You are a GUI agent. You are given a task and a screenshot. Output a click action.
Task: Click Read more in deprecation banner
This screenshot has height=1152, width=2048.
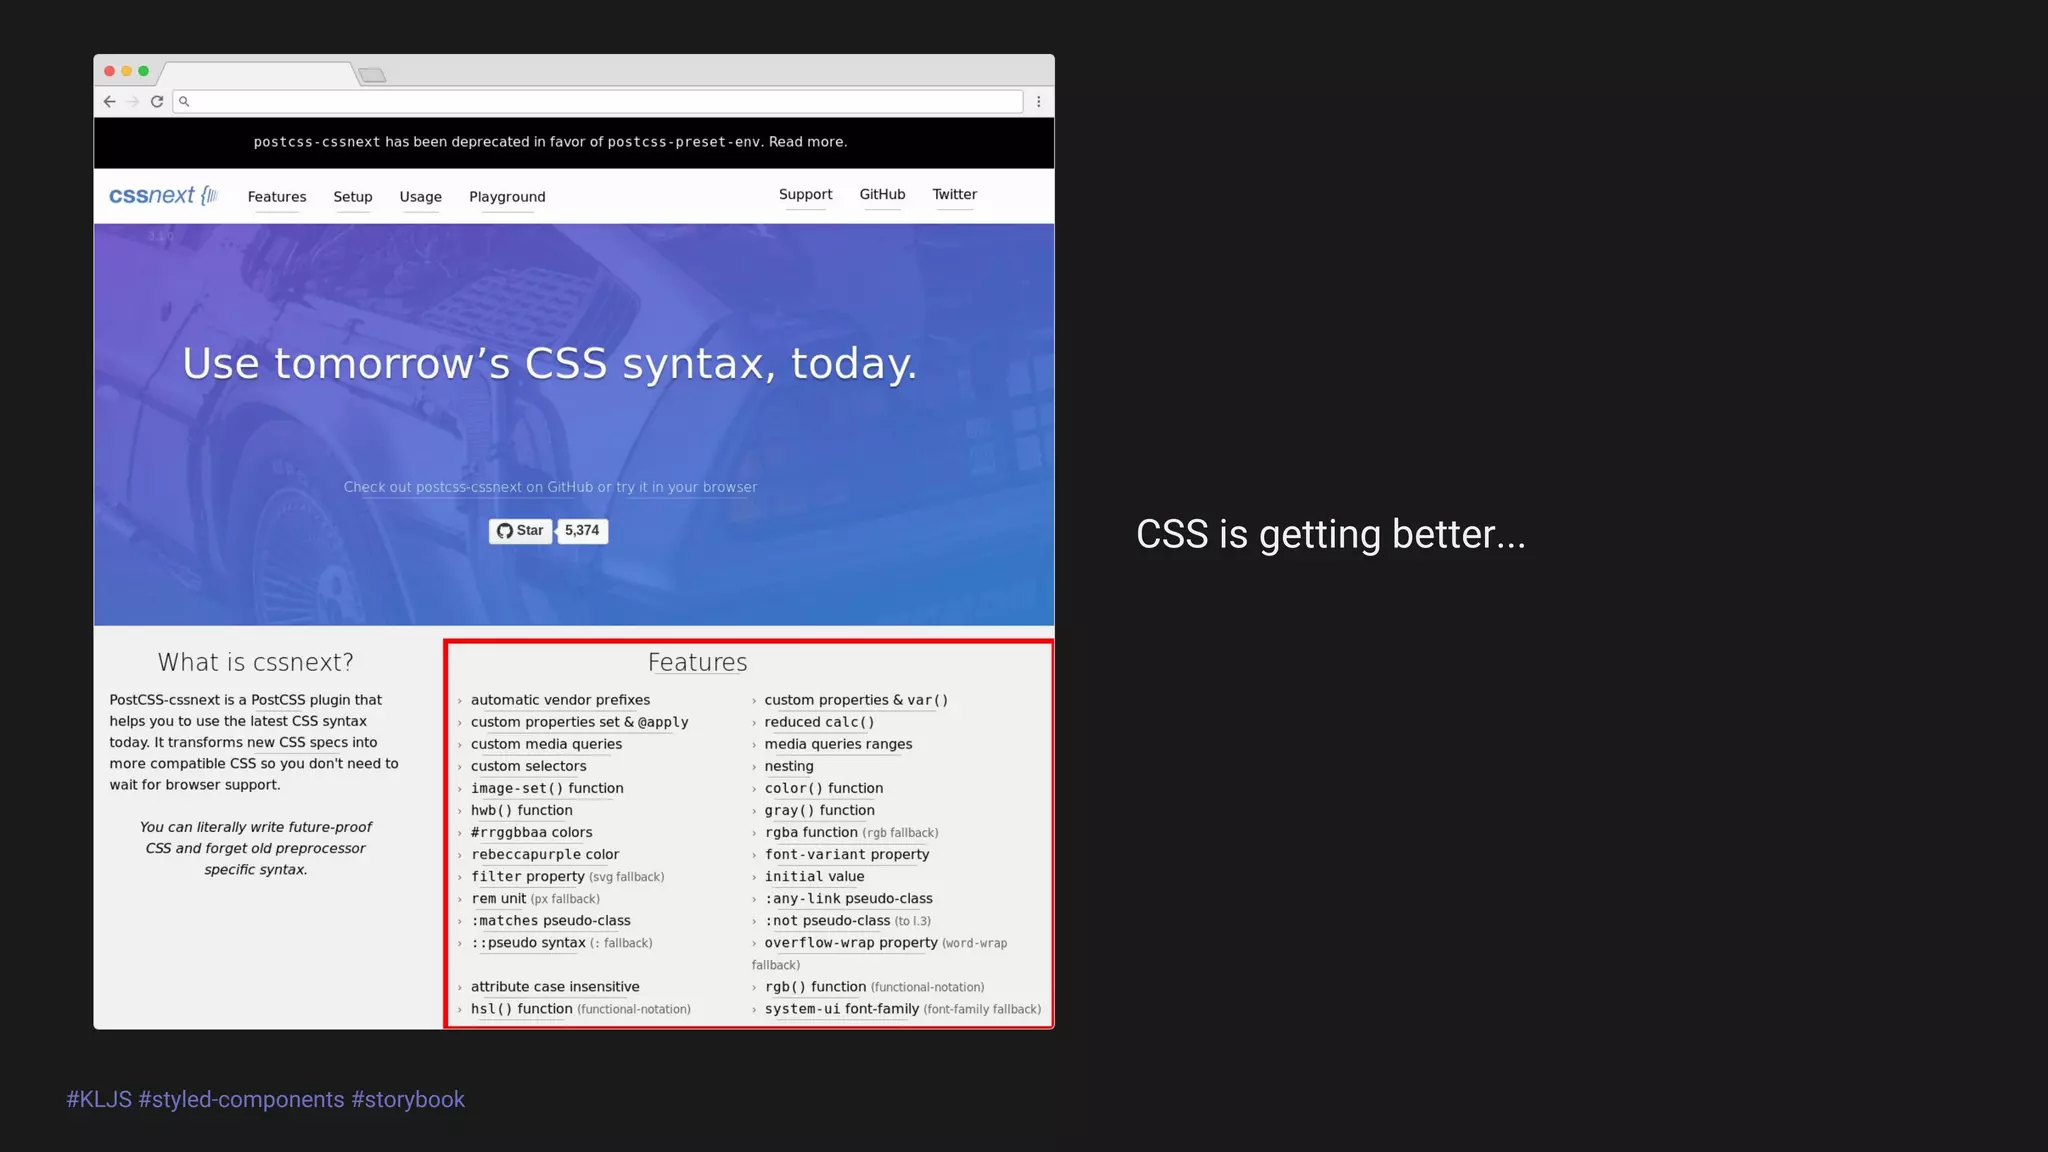(806, 142)
